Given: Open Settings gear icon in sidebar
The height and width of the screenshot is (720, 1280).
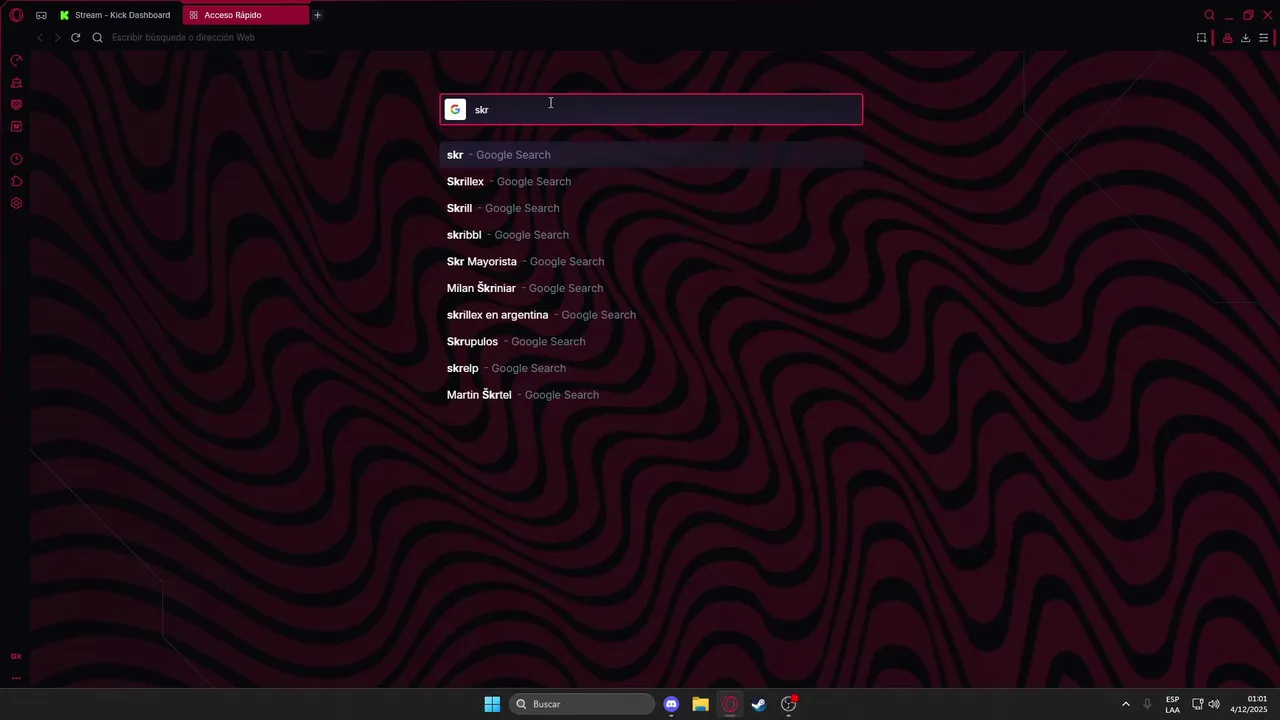Looking at the screenshot, I should click(16, 203).
